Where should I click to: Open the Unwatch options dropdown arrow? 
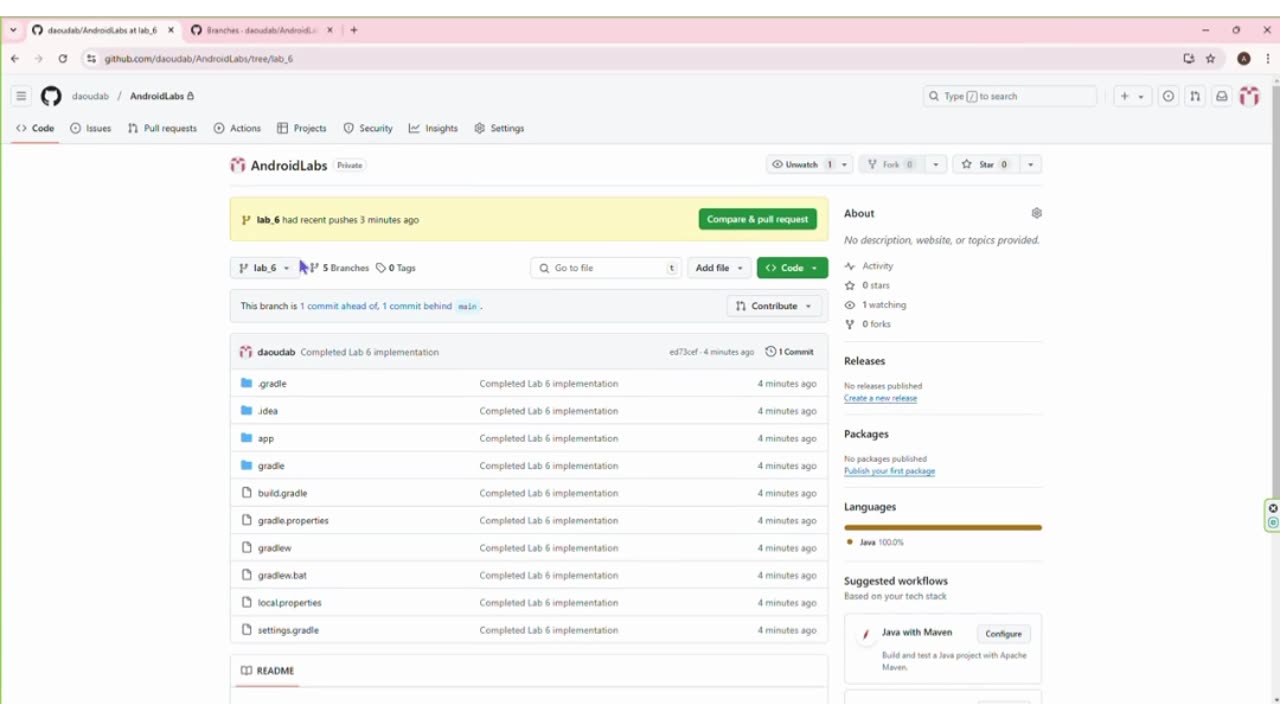coord(844,165)
